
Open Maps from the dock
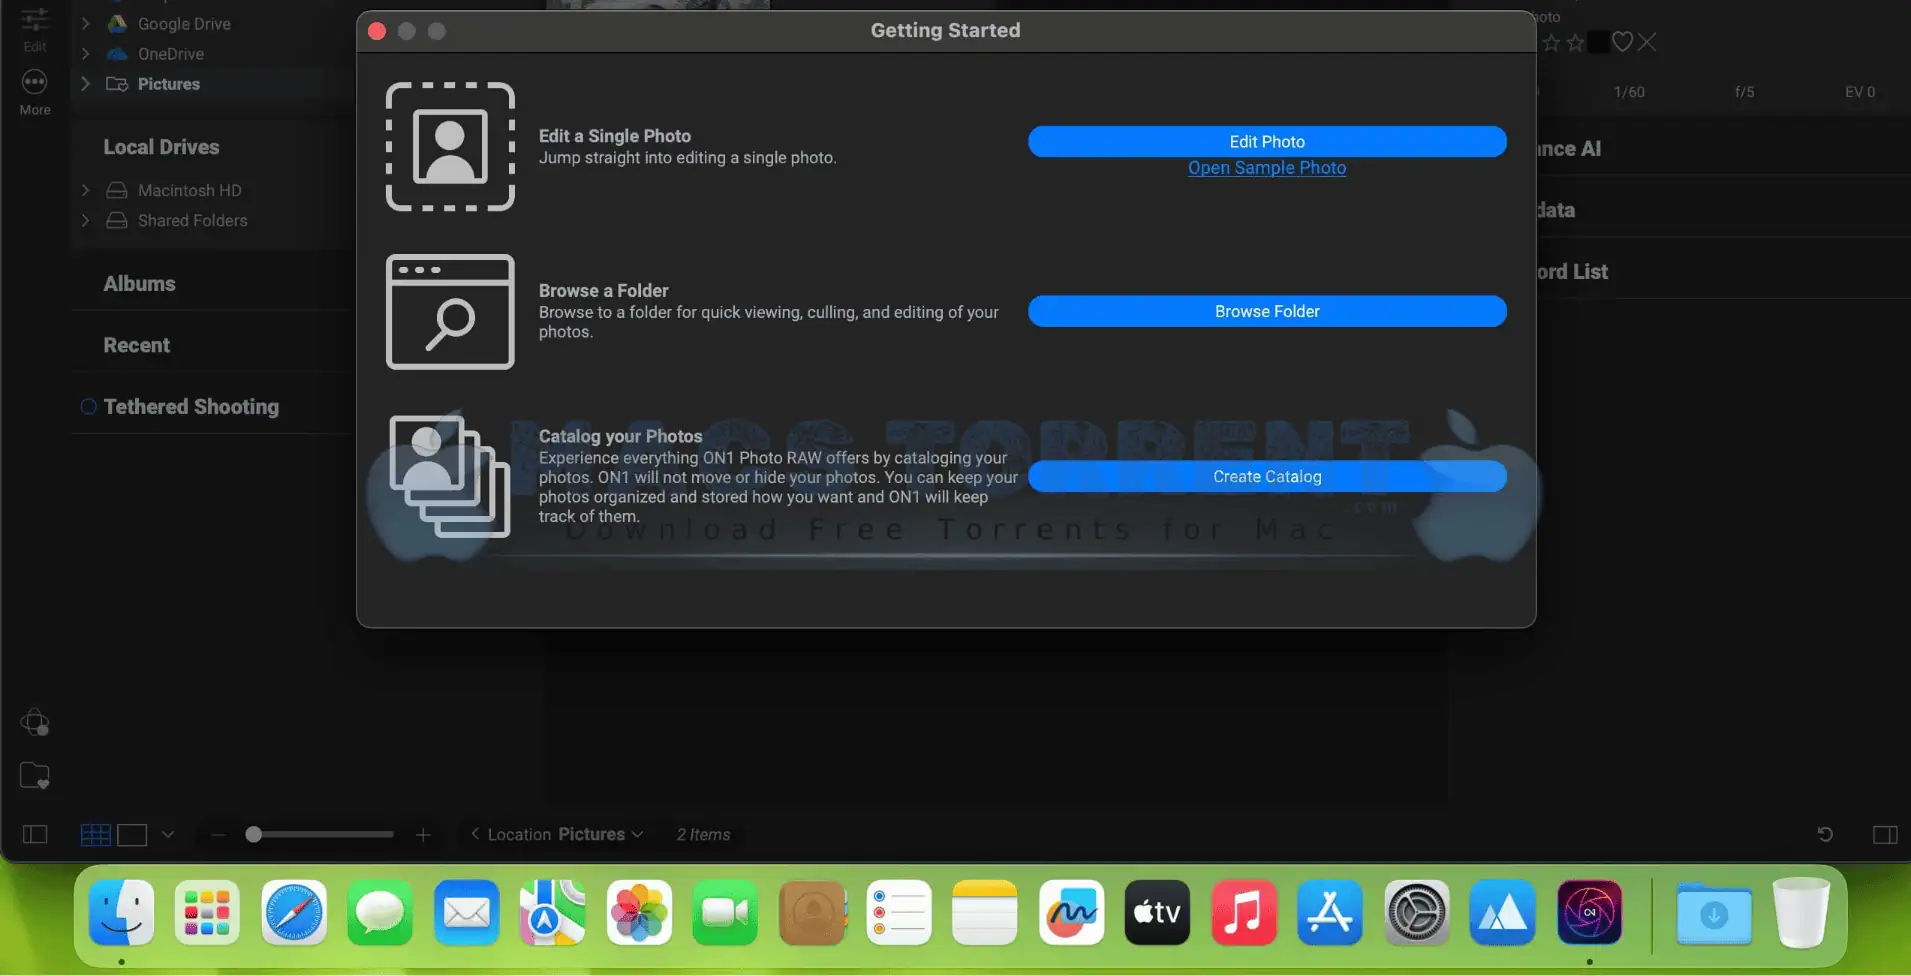[552, 912]
